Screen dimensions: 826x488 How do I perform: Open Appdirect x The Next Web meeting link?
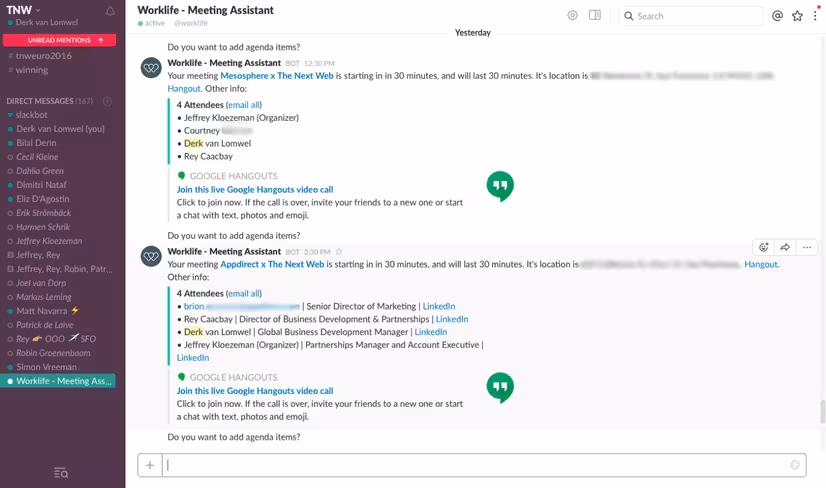point(272,264)
